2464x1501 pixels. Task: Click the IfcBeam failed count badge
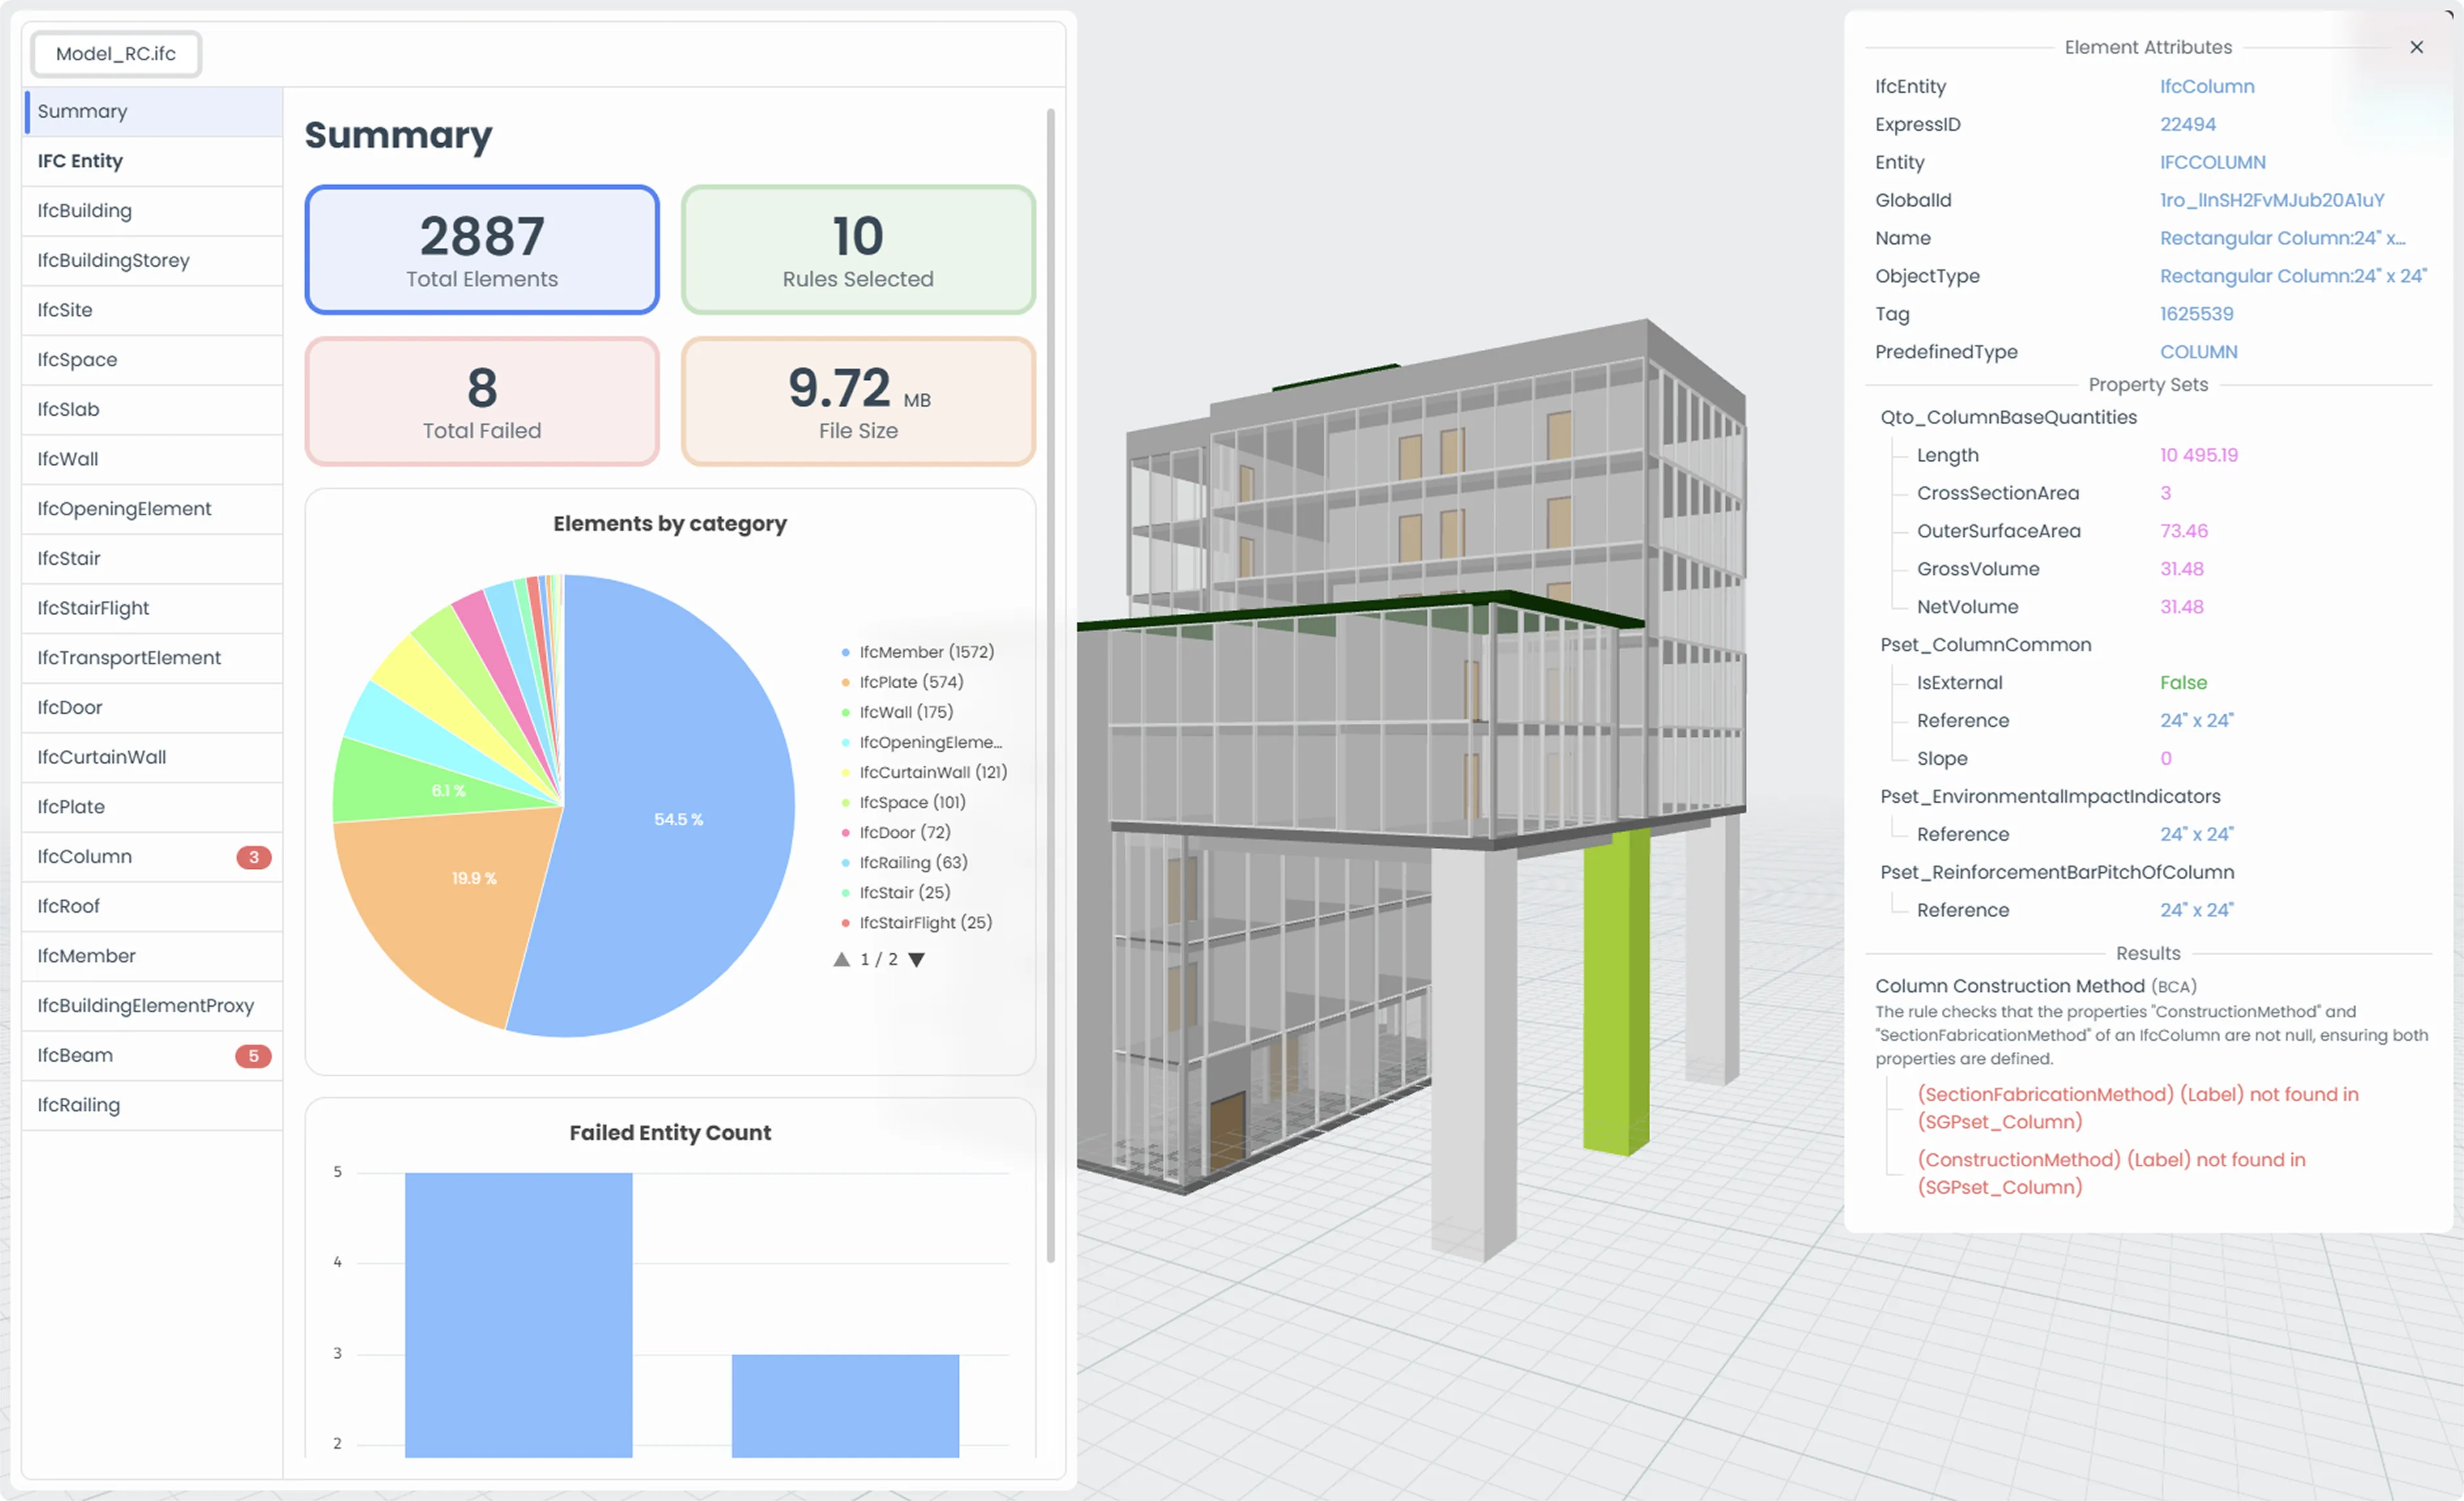point(253,1056)
